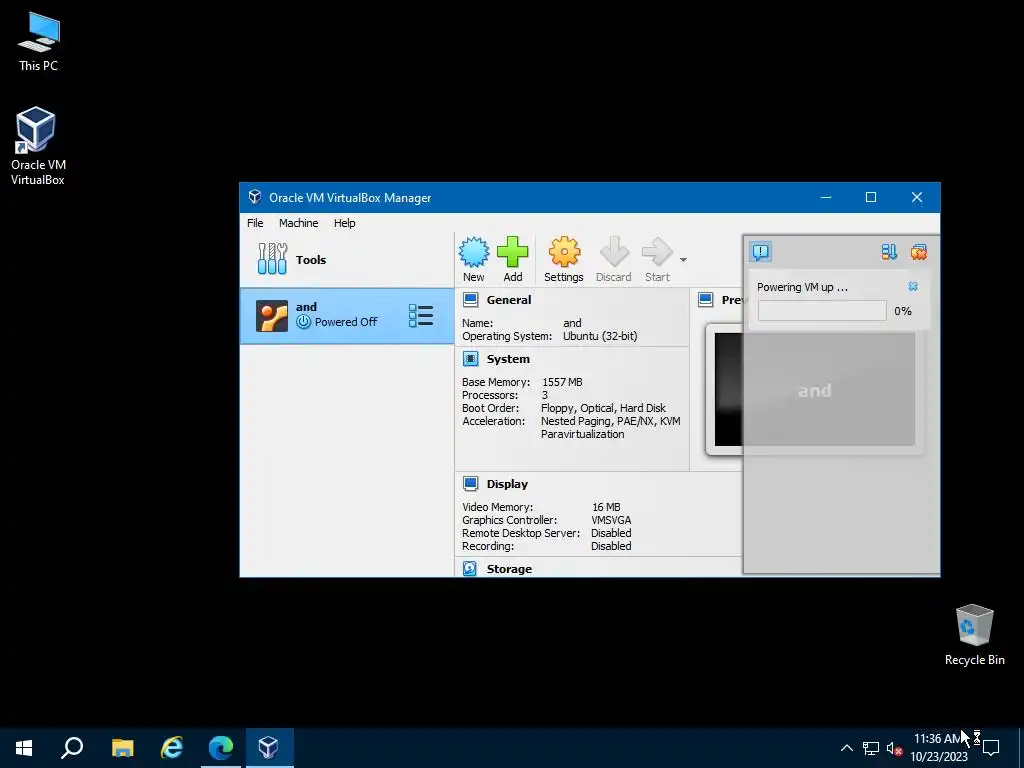The height and width of the screenshot is (768, 1024).
Task: Click the General section monitor icon
Action: point(470,300)
